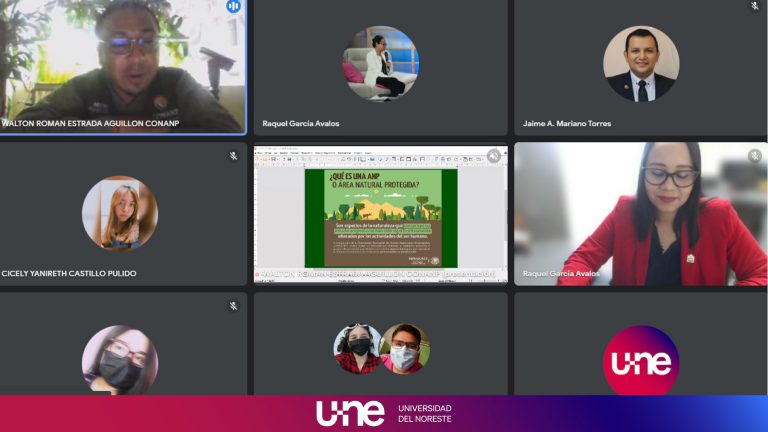Click the active speaker audio indicator icon
Screen dimensions: 768x432
coord(234,6)
